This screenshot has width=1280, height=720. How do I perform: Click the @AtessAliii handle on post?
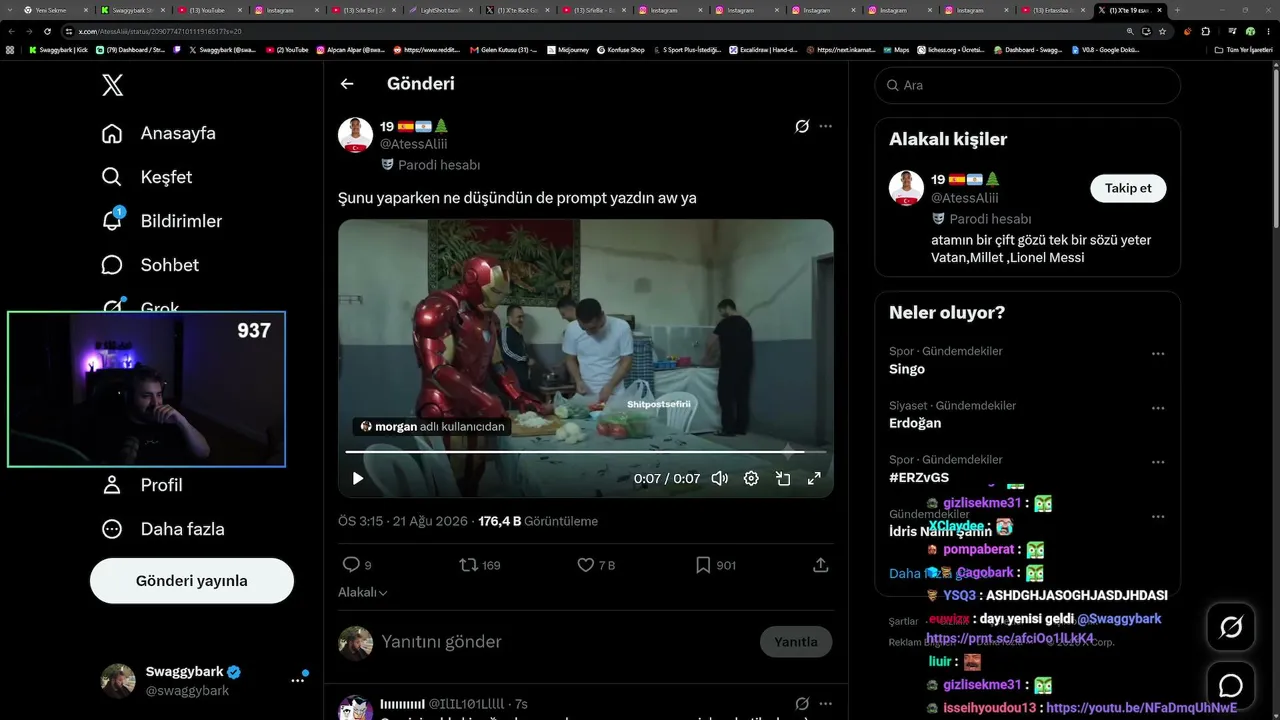click(x=414, y=144)
